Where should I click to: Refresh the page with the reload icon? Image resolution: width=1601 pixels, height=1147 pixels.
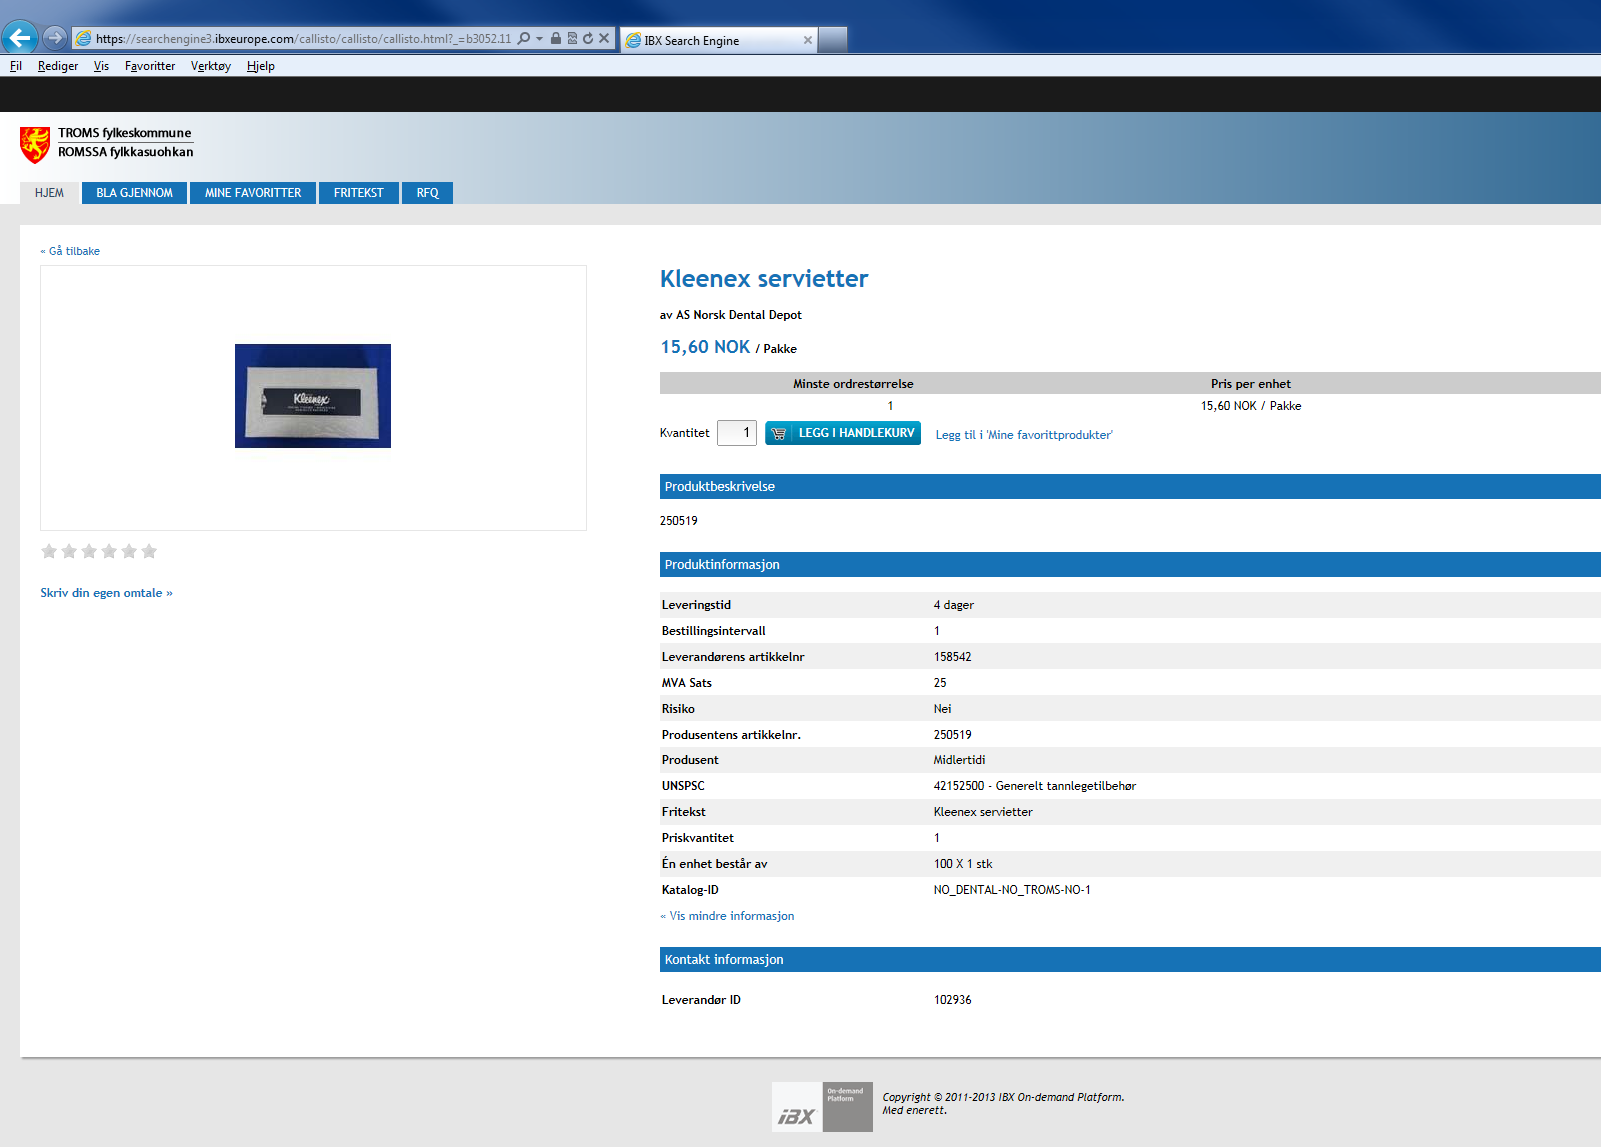pyautogui.click(x=588, y=39)
